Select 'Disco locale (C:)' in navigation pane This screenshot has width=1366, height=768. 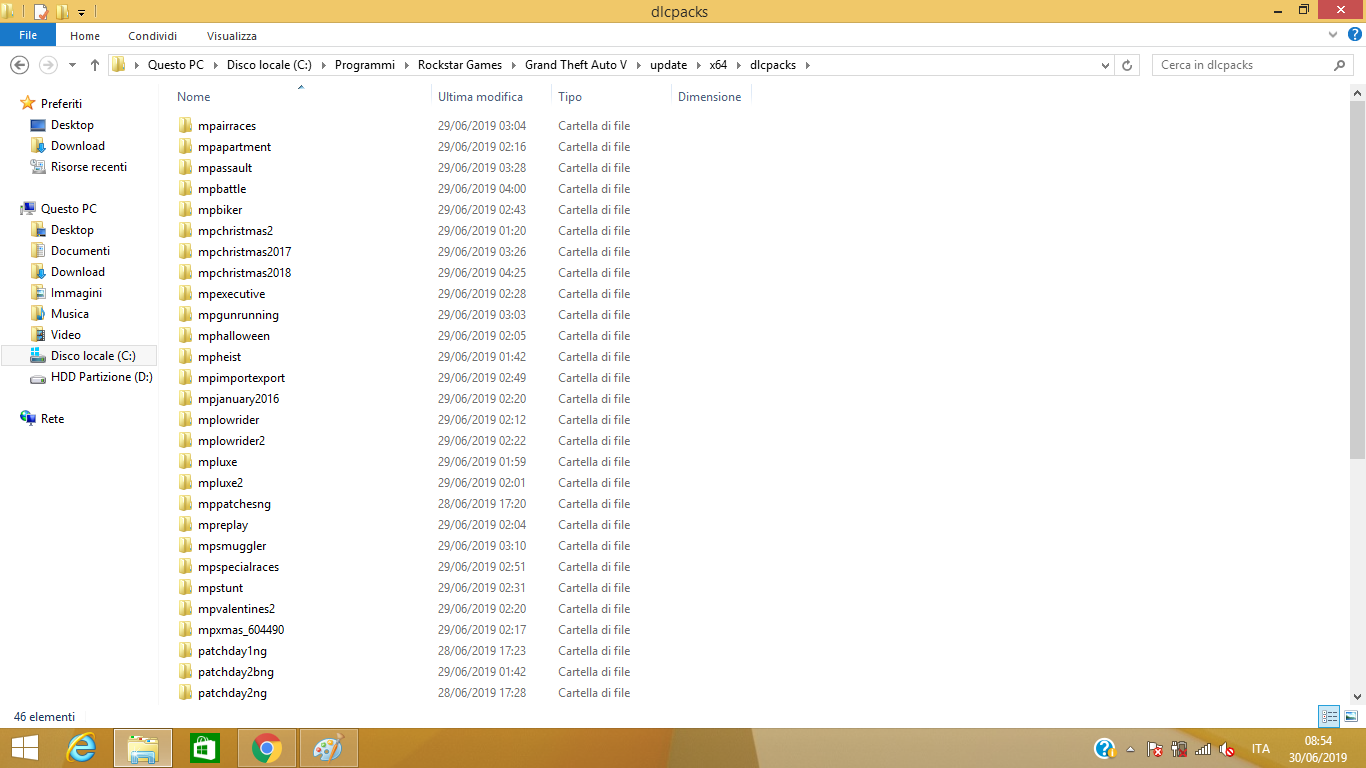79,356
